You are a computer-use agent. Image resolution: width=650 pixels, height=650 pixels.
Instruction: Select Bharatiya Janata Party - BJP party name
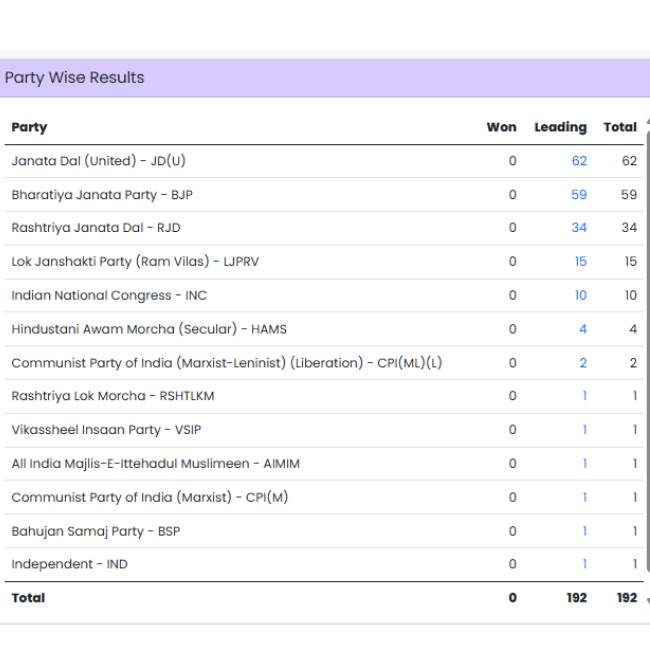102,195
